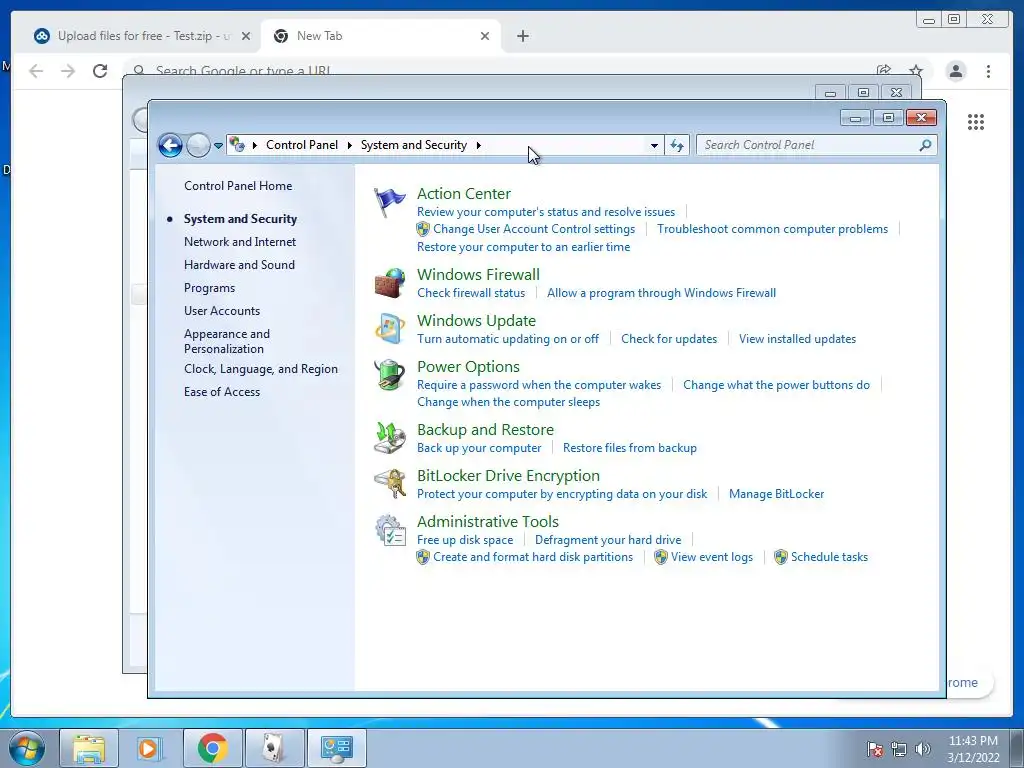Open the BitLocker Drive Encryption keys icon
Image resolution: width=1024 pixels, height=768 pixels.
pyautogui.click(x=390, y=485)
